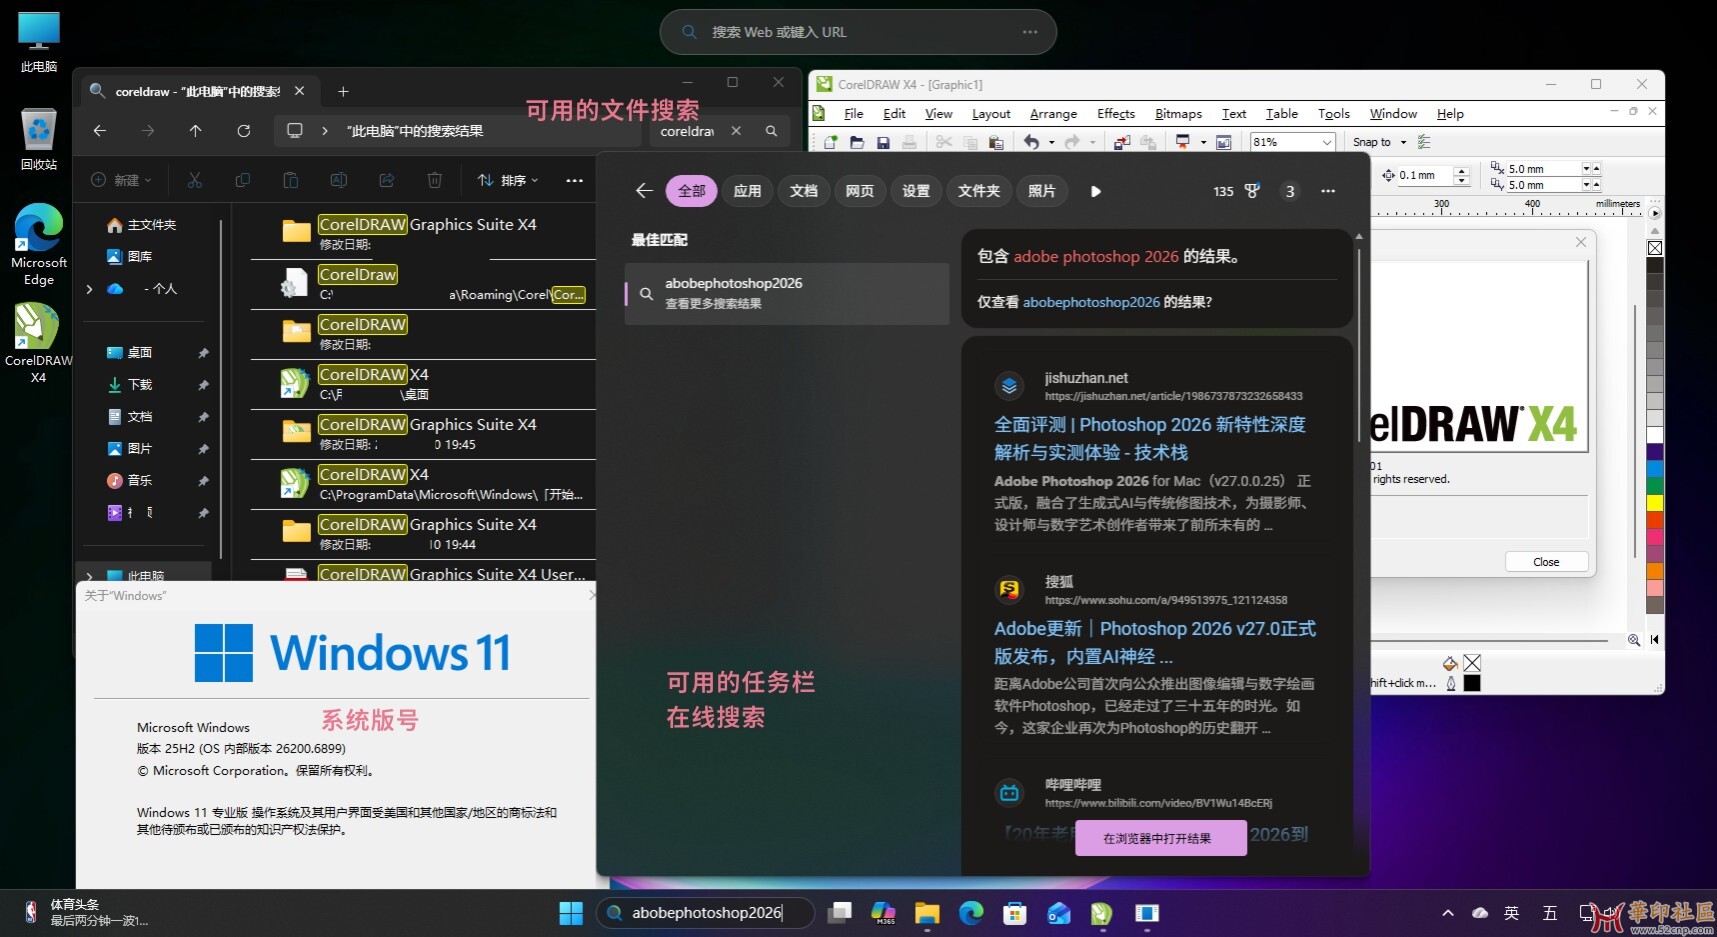Open the Import icon on the toolbar
This screenshot has width=1717, height=937.
click(1122, 142)
